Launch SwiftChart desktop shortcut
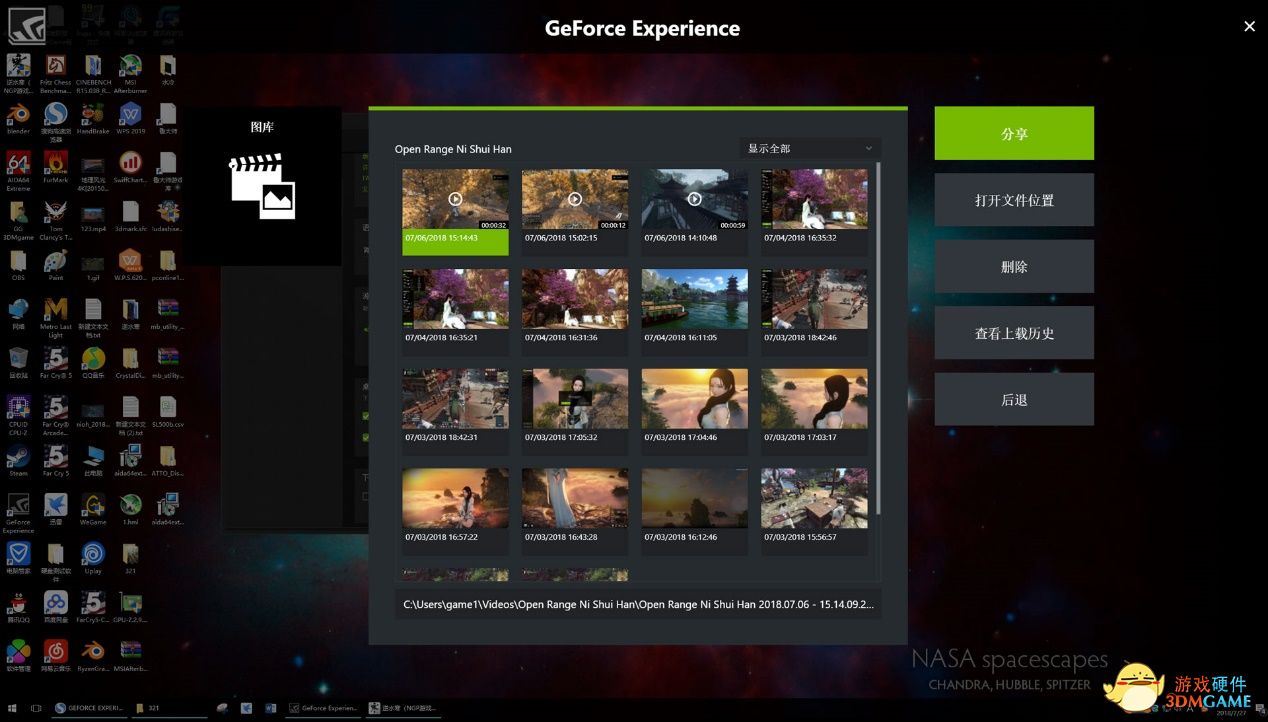1268x722 pixels. (x=130, y=167)
